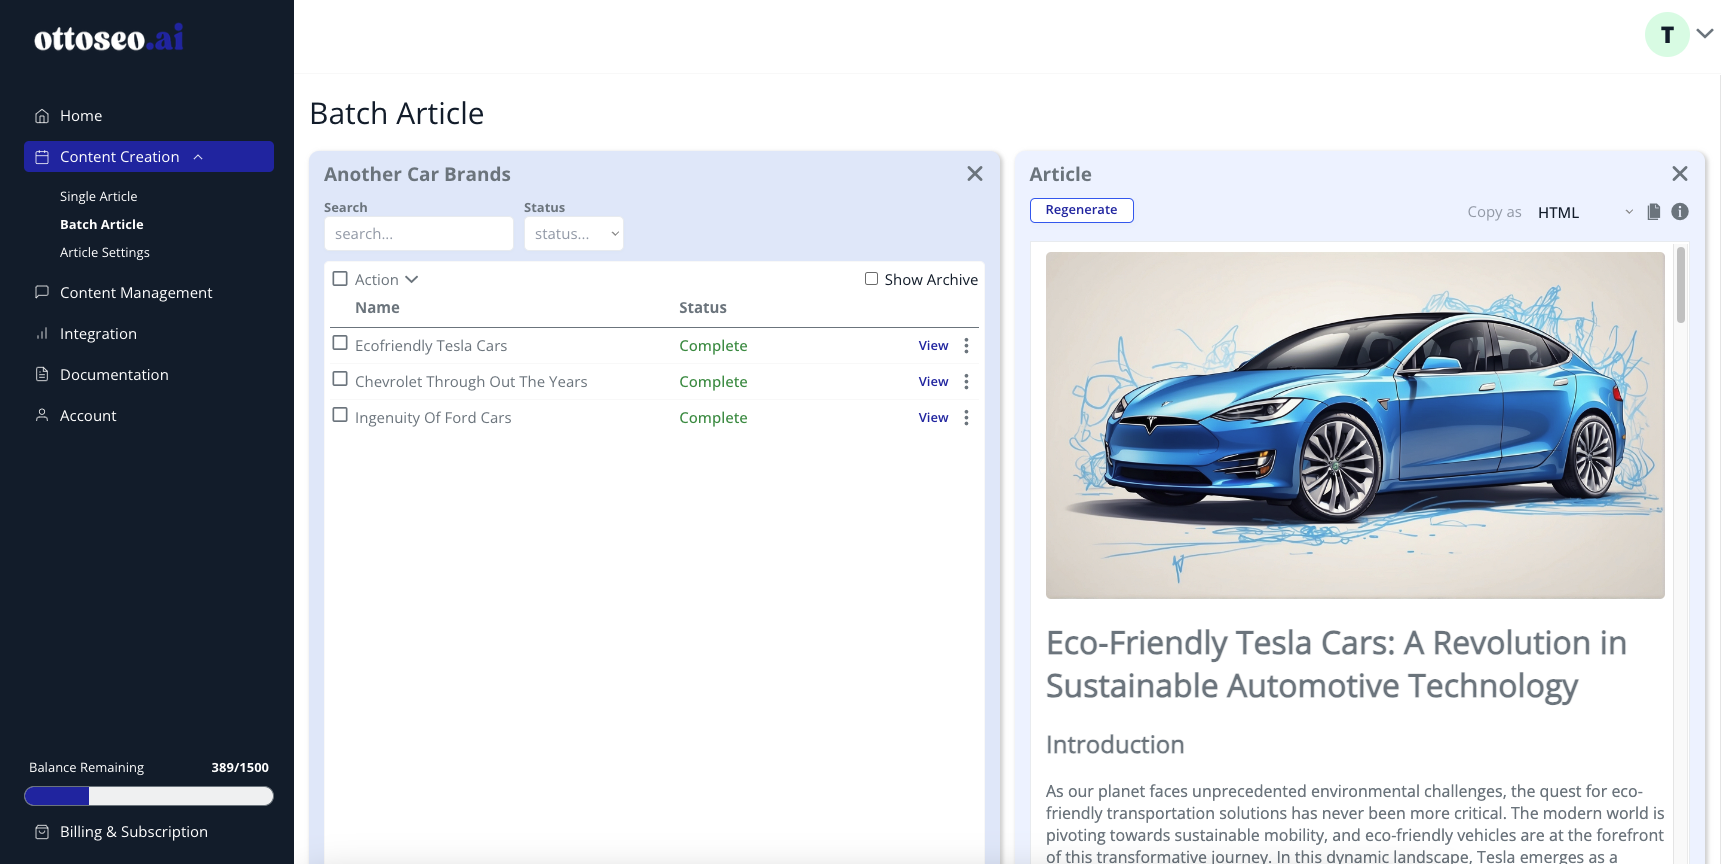Viewport: 1721px width, 864px height.
Task: Open the article info icon
Action: (x=1680, y=212)
